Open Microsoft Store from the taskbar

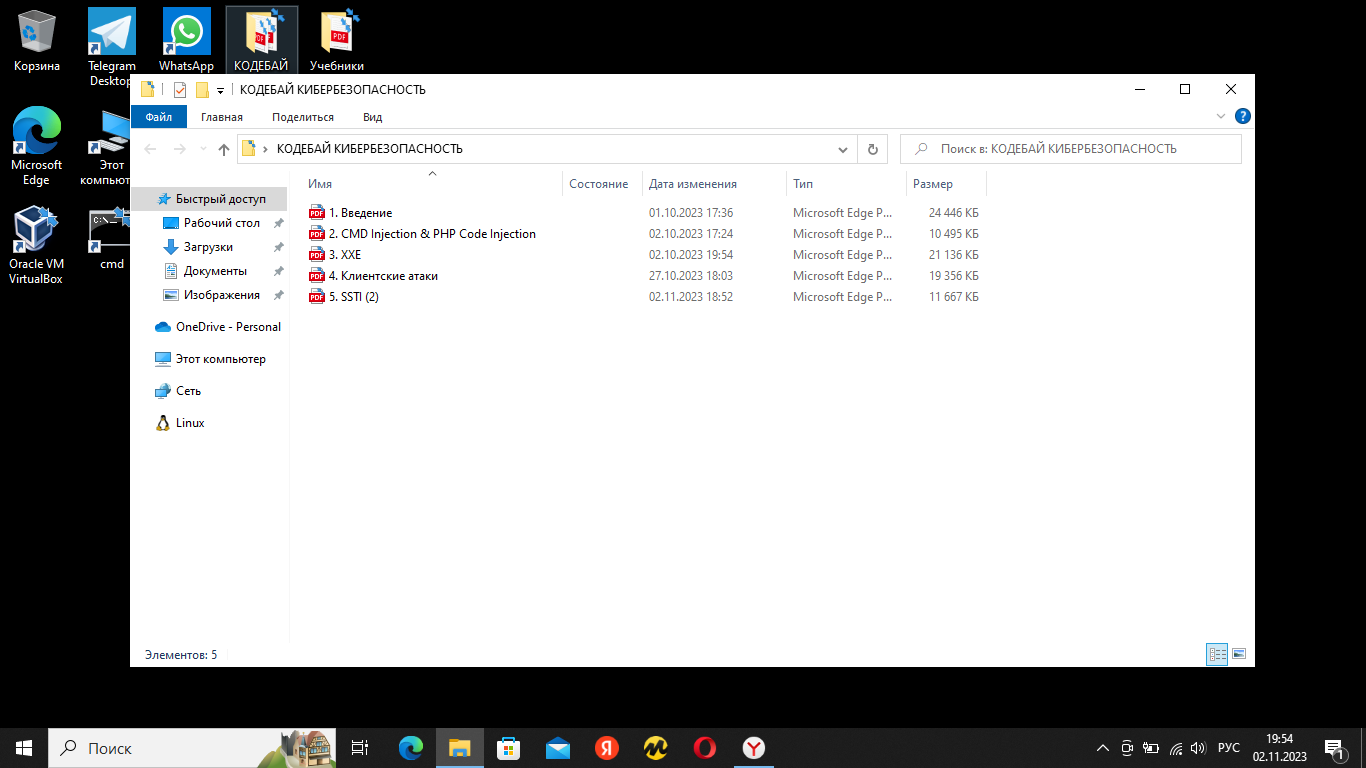tap(509, 748)
